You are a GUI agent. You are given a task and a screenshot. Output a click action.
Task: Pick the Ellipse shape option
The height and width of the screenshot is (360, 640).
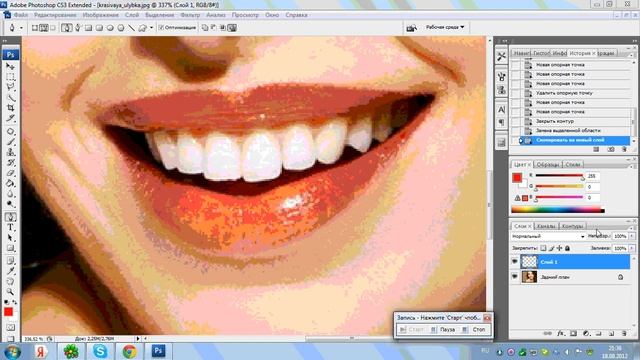(110, 28)
